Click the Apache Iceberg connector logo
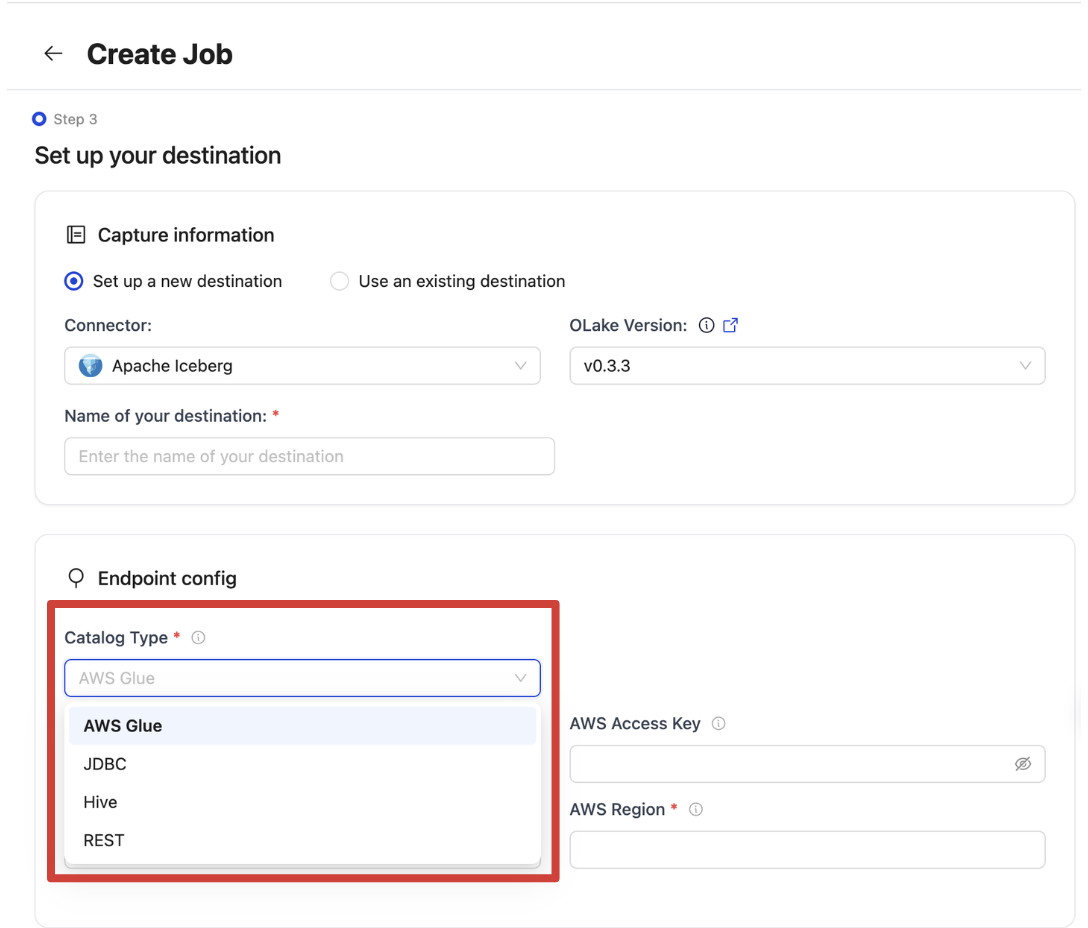Image resolution: width=1088 pixels, height=928 pixels. 89,365
